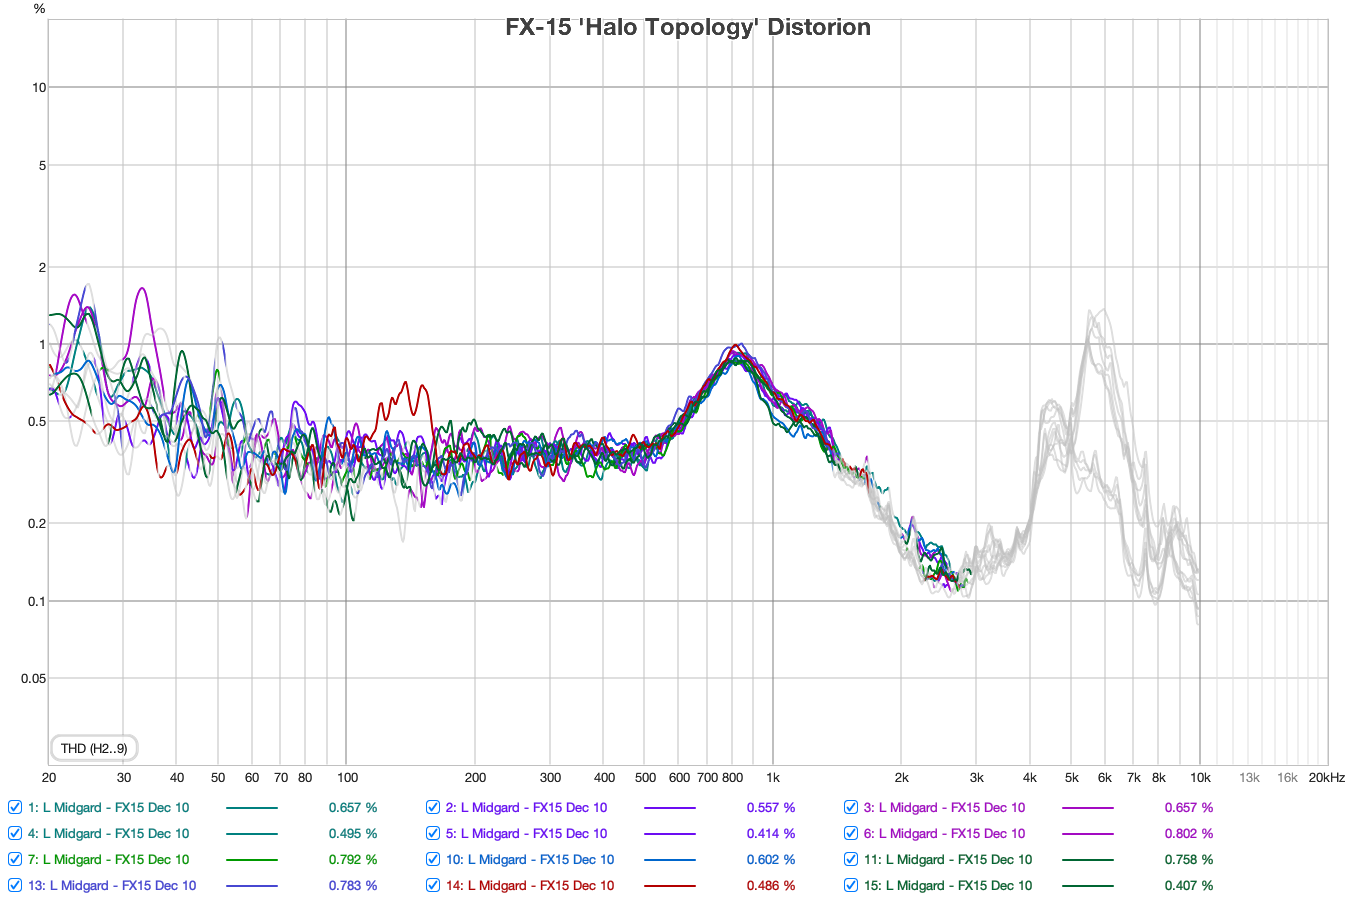Select legend label 6: L Midgard - FX15 Dec 10
The width and height of the screenshot is (1352, 900).
click(x=944, y=833)
